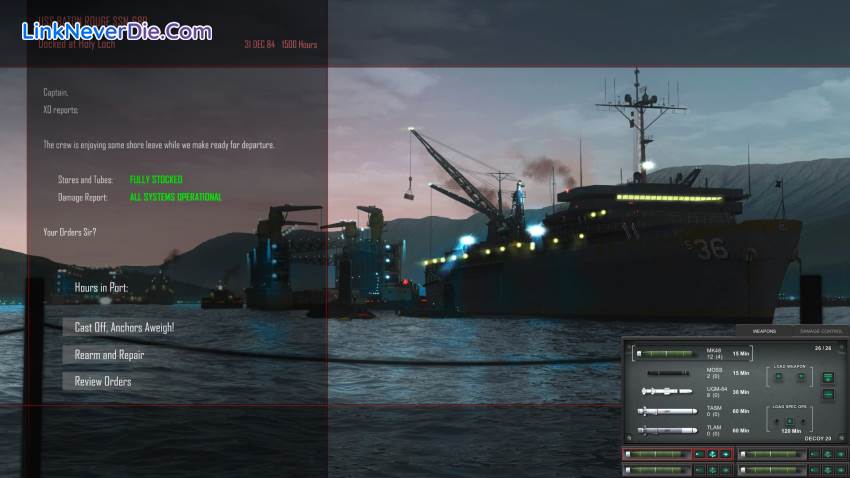Click first control icon of bottom-right tube
The image size is (850, 478).
tap(814, 469)
